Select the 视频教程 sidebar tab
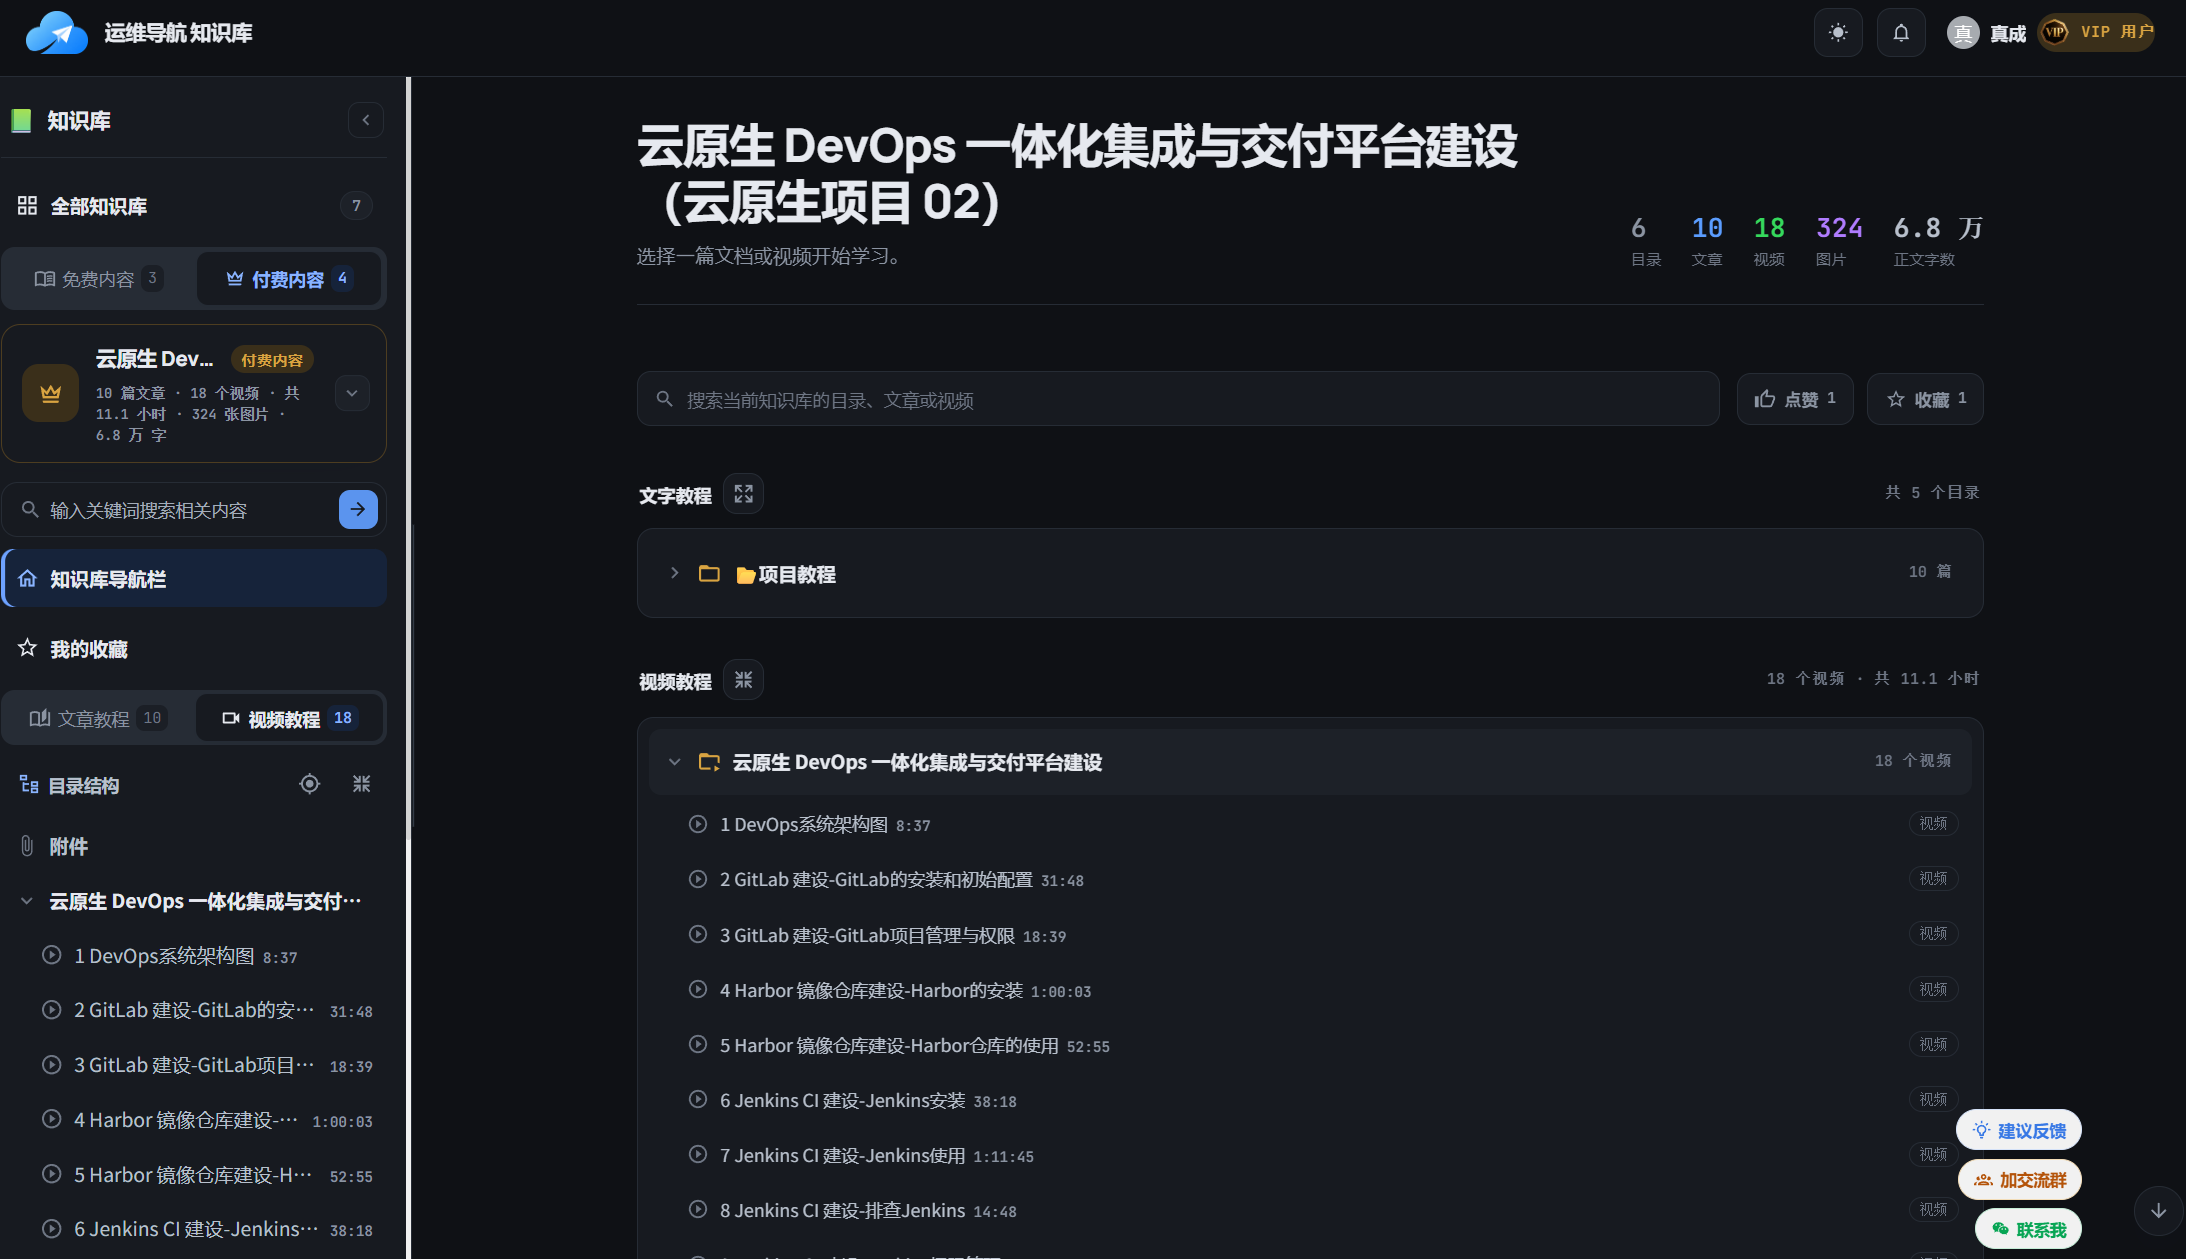 pos(288,718)
